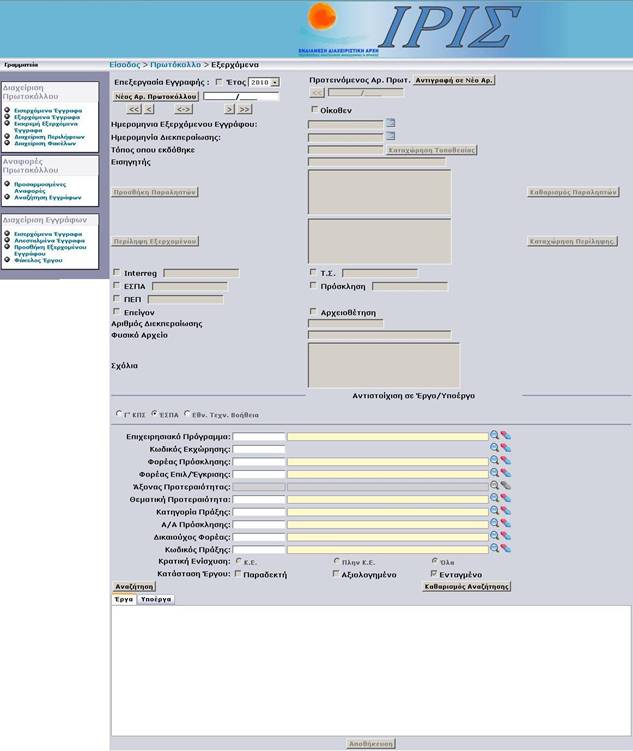
Task: Click the magnifier icon beside Φορέας Πρόσκλησης
Action: pos(494,461)
